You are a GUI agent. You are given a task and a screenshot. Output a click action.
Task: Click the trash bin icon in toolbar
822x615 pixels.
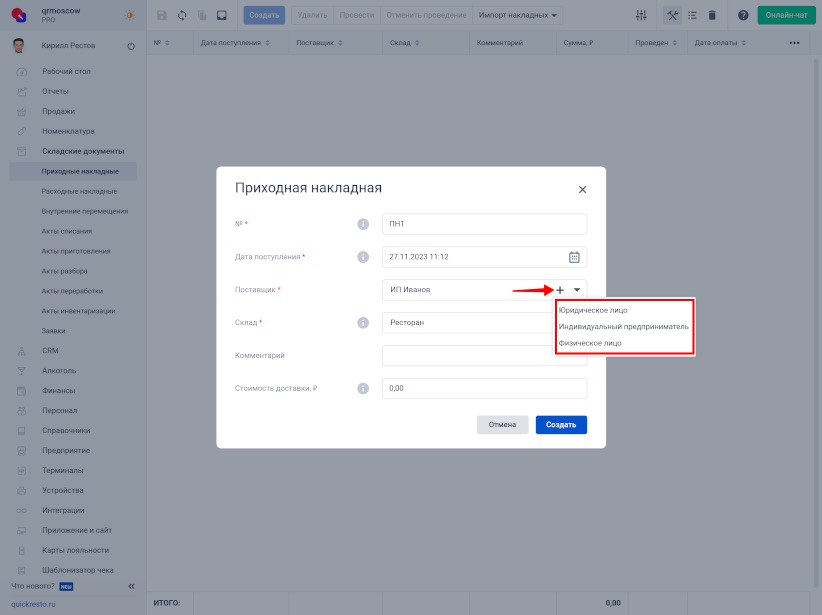click(x=712, y=15)
